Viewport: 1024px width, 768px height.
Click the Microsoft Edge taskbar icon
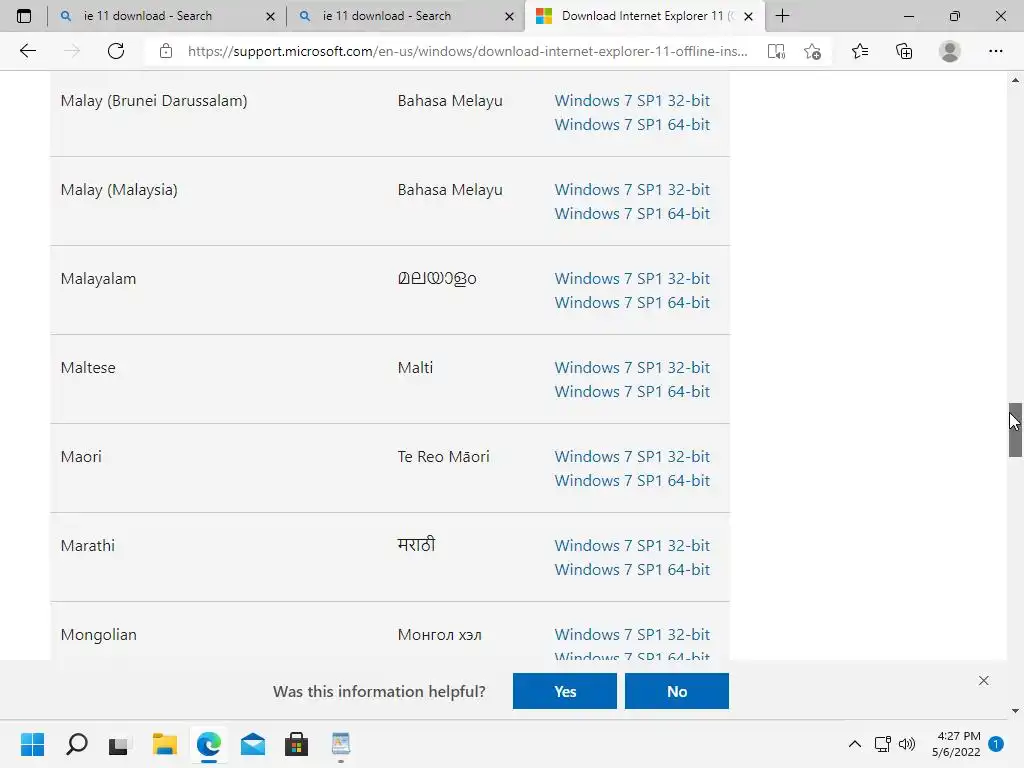click(x=209, y=744)
